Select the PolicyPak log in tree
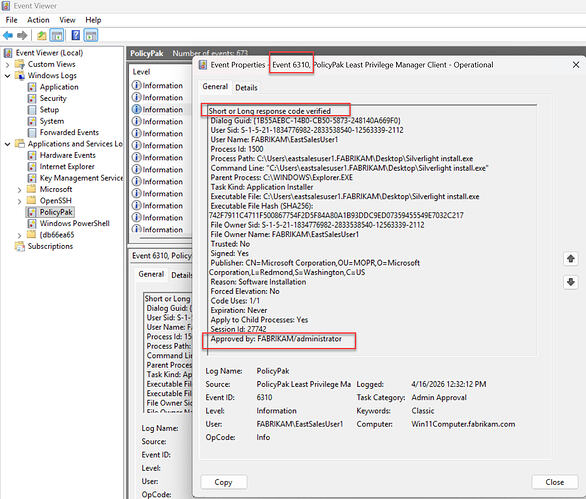This screenshot has width=586, height=499. point(56,212)
